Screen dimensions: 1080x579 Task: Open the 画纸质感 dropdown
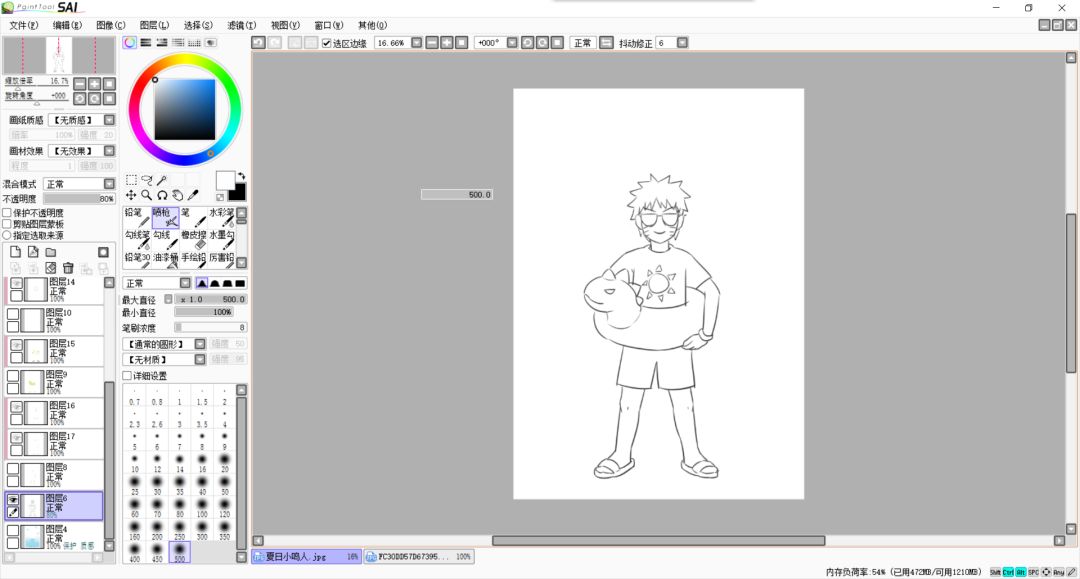tap(110, 120)
